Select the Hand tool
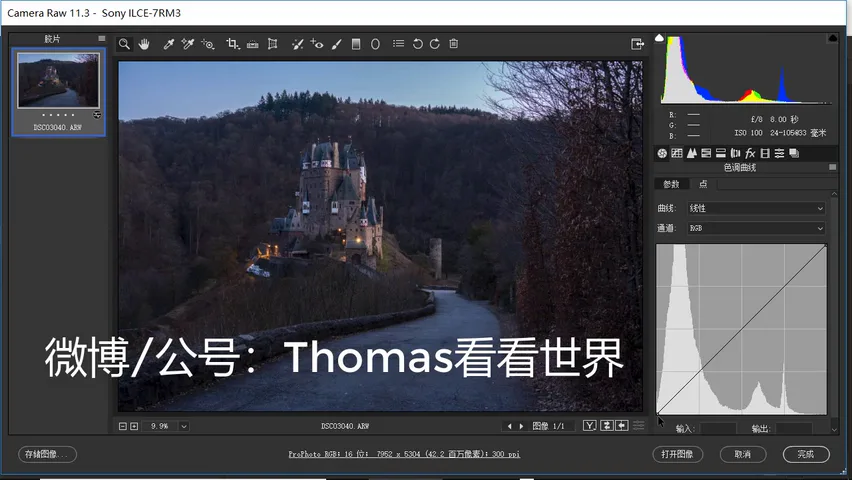Viewport: 852px width, 480px height. pyautogui.click(x=144, y=44)
